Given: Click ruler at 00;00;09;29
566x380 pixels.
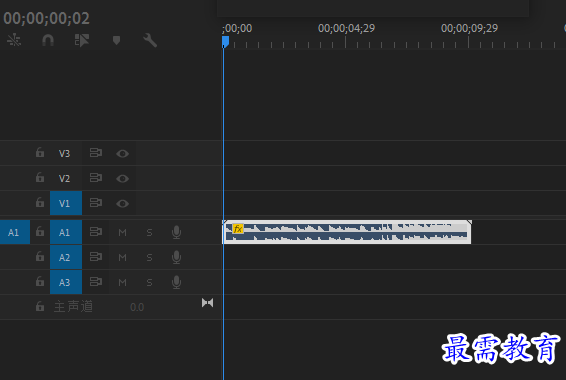Looking at the screenshot, I should coord(469,29).
